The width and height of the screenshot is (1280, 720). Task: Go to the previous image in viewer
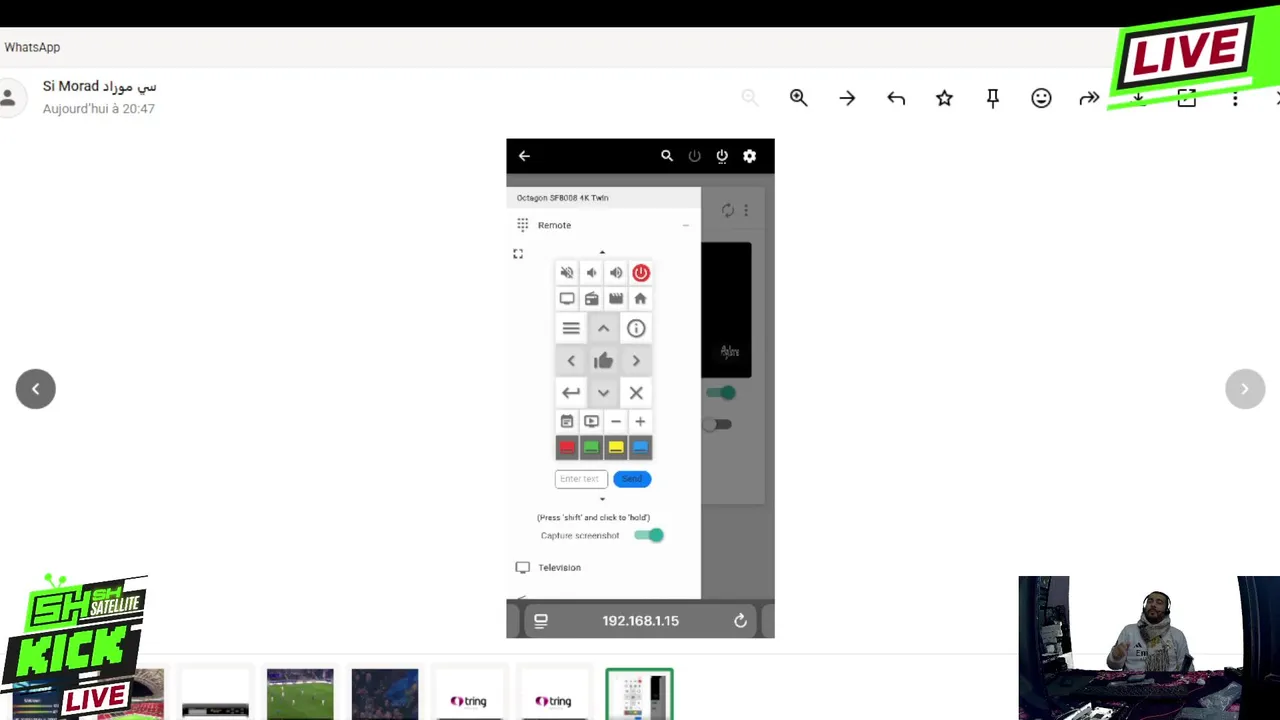[x=36, y=389]
